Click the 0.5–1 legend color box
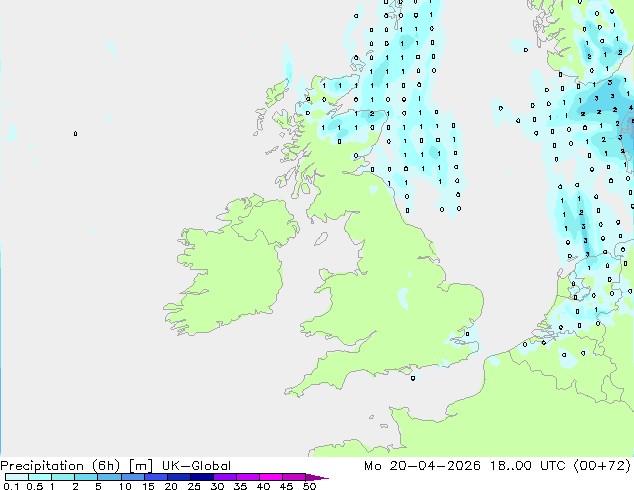This screenshot has height=490, width=634. (x=40, y=477)
